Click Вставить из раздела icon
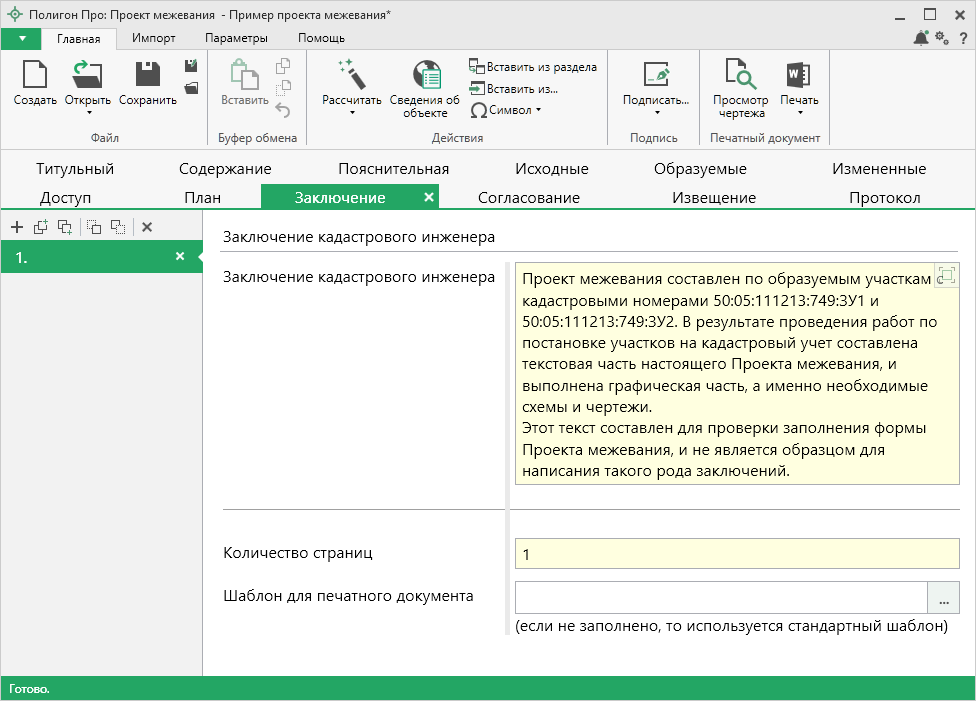Viewport: 976px width, 701px height. click(x=477, y=67)
